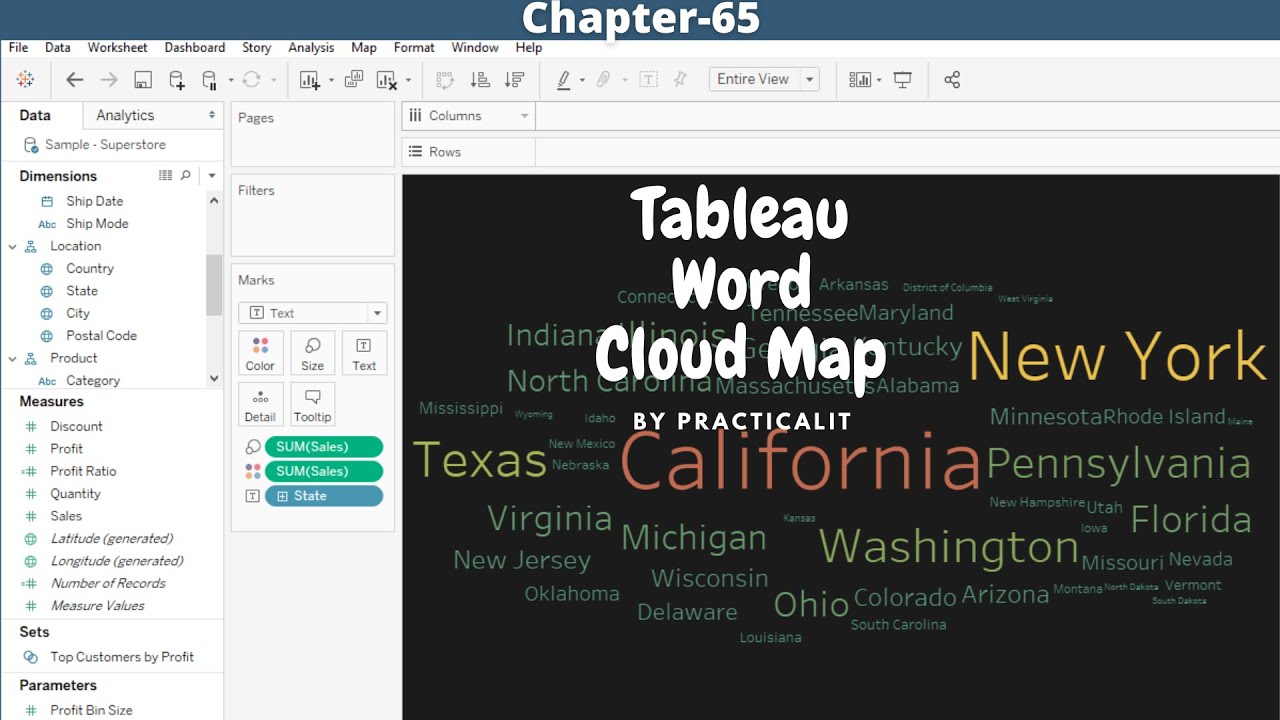Click the Refresh/Run update icon
Viewport: 1280px width, 720px height.
(x=251, y=80)
